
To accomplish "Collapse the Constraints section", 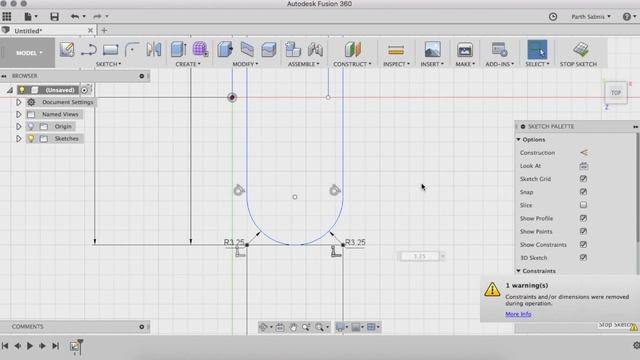I will [x=519, y=271].
